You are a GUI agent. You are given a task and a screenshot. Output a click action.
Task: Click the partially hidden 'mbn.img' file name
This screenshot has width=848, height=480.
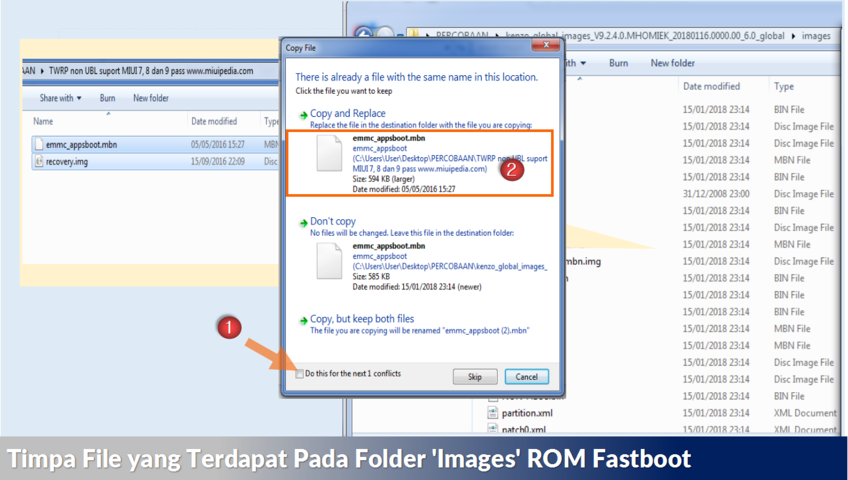coord(584,261)
